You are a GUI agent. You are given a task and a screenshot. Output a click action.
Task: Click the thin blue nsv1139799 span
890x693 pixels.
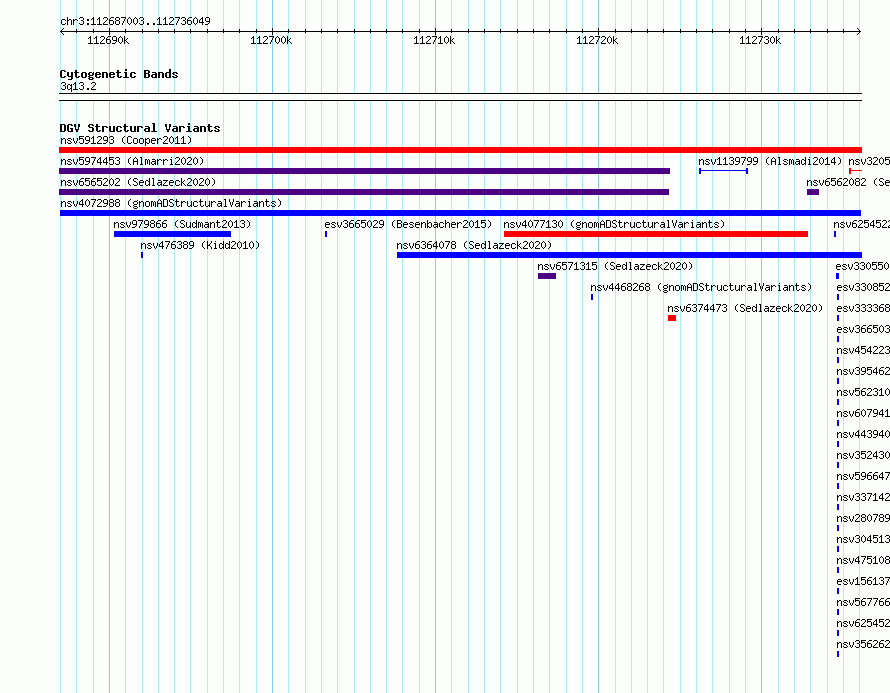(x=723, y=171)
